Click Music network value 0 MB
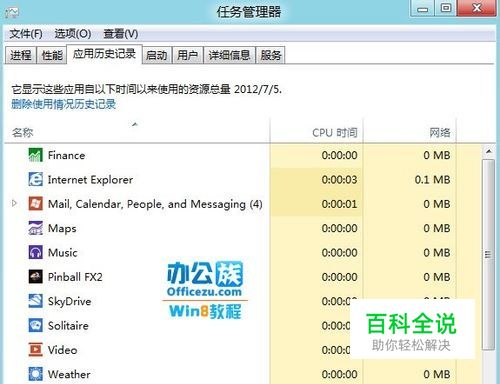The width and height of the screenshot is (500, 384). (437, 253)
